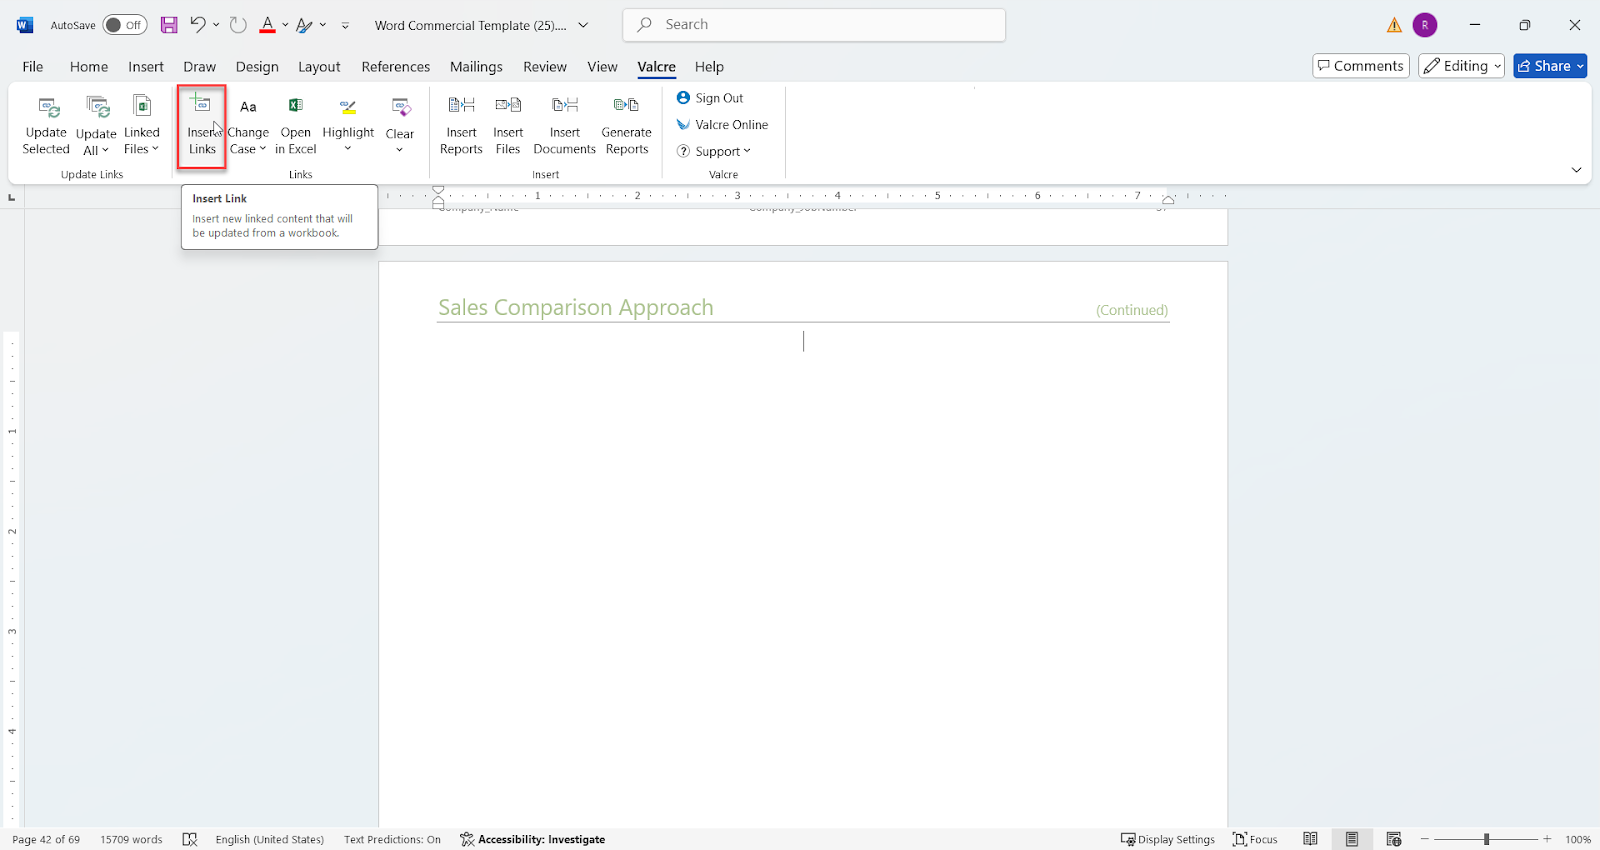Undo the last action
Viewport: 1600px width, 850px height.
tap(198, 25)
